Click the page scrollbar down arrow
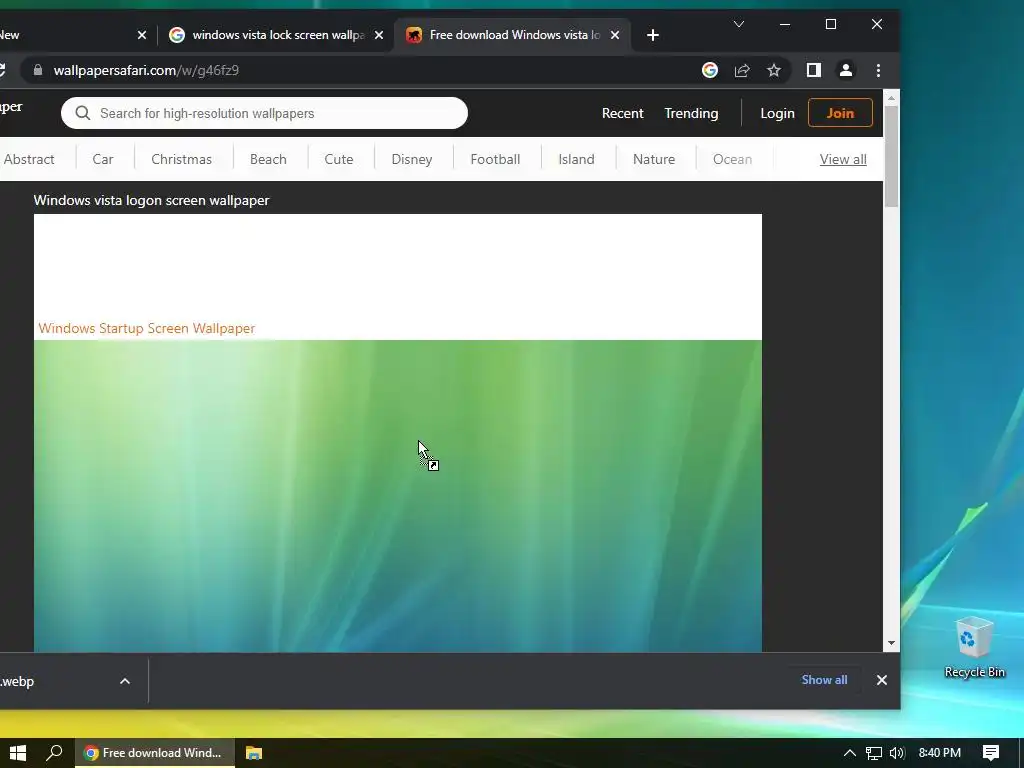The height and width of the screenshot is (768, 1024). [891, 643]
